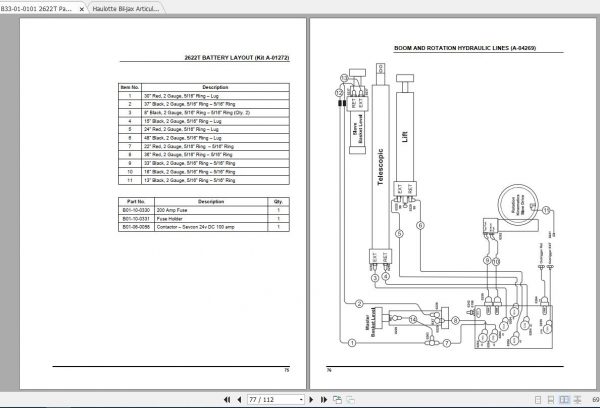
Task: Select the B33-01-0101 2622T Pa... tab
Action: pos(37,9)
